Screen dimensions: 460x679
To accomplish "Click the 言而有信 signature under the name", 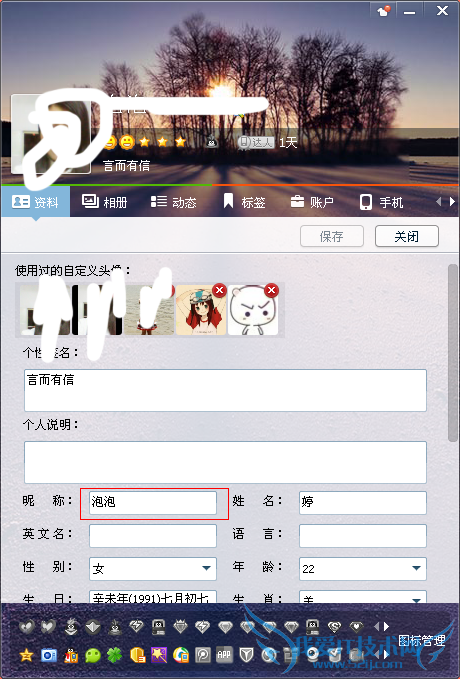I will [126, 165].
